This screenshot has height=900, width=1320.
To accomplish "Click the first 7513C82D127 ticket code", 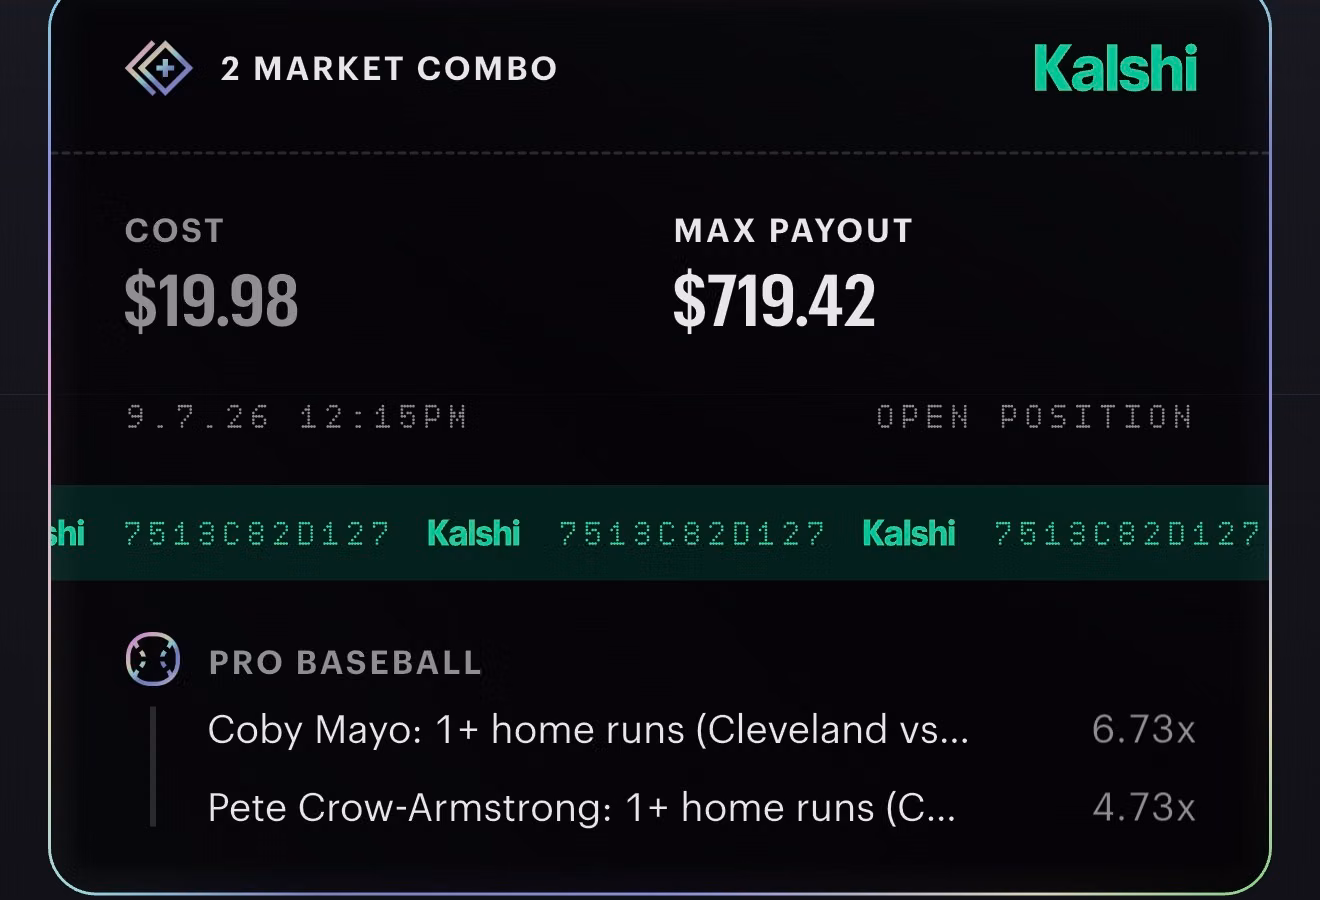I will coord(256,534).
